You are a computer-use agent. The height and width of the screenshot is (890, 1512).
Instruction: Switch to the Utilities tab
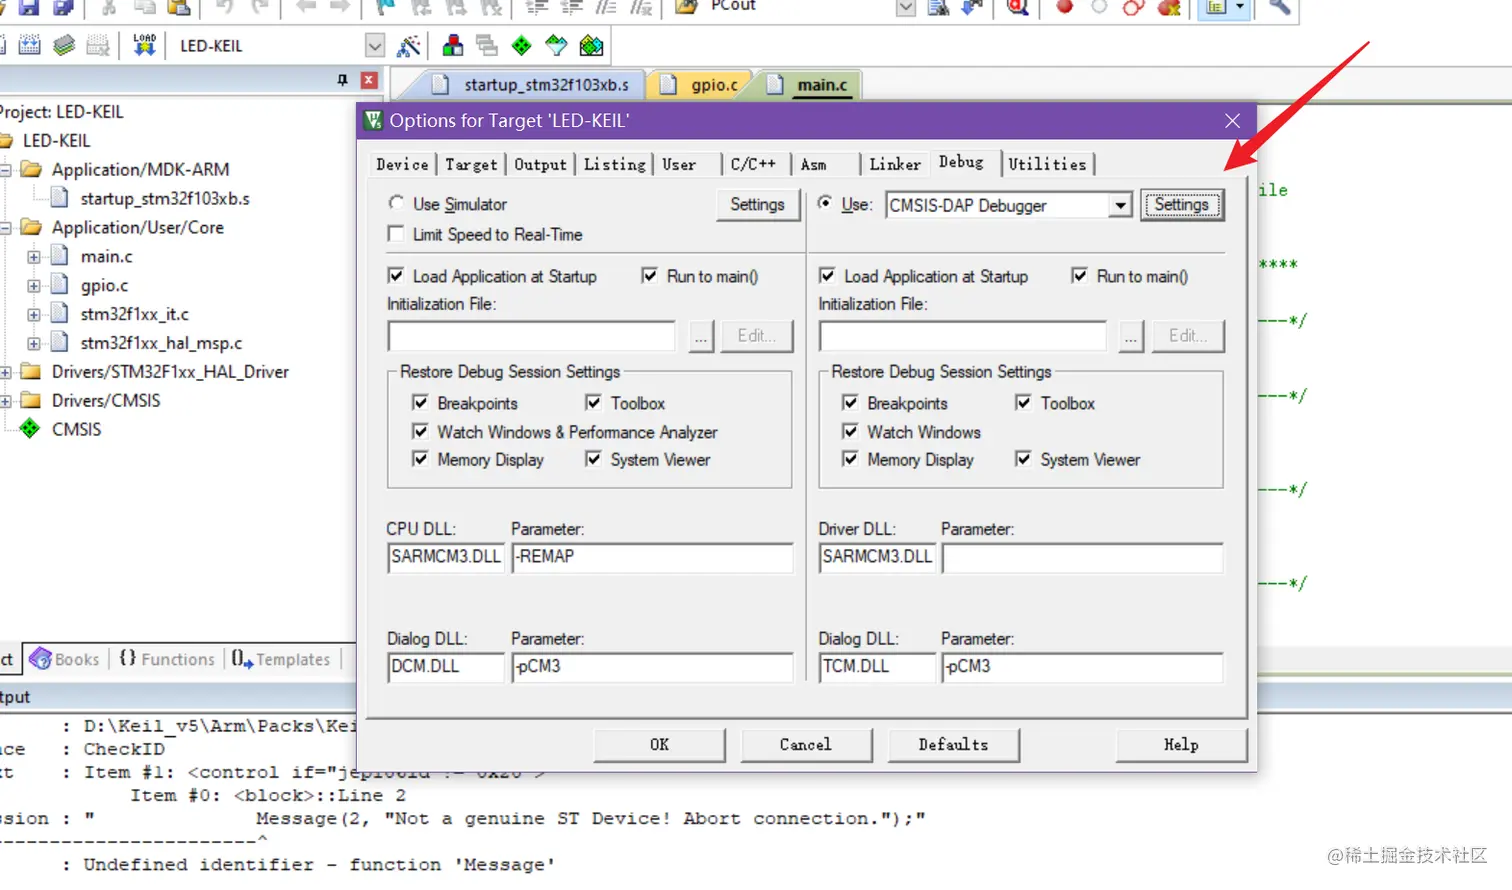coord(1047,164)
